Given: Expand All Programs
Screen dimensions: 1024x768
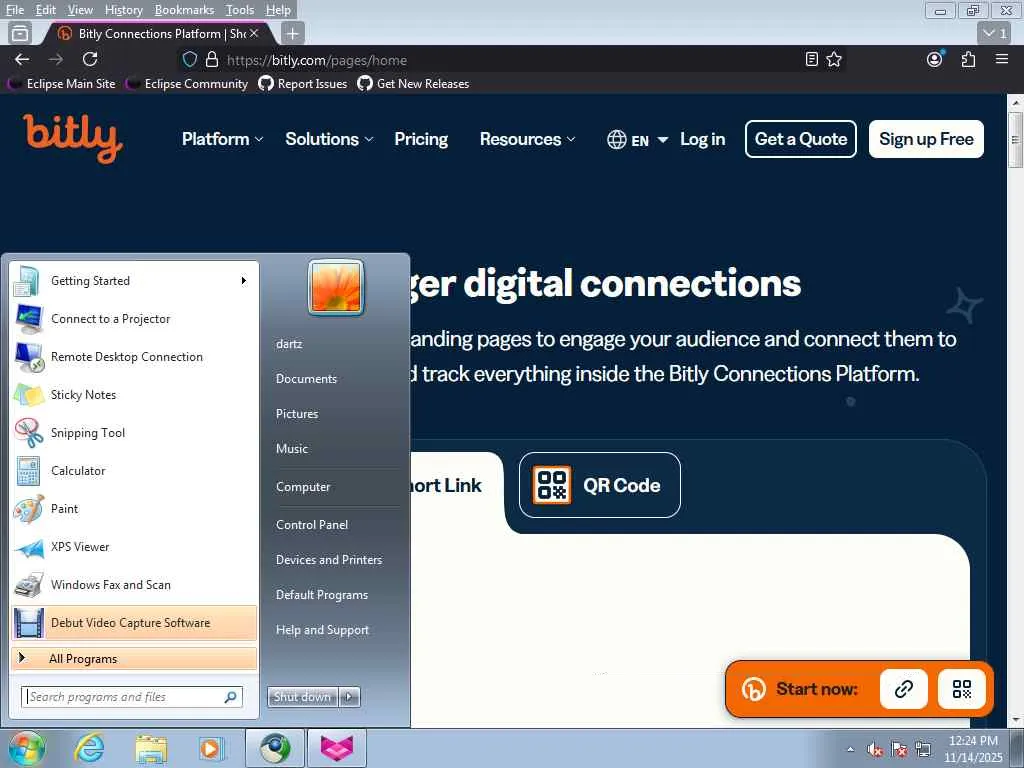Looking at the screenshot, I should (135, 658).
